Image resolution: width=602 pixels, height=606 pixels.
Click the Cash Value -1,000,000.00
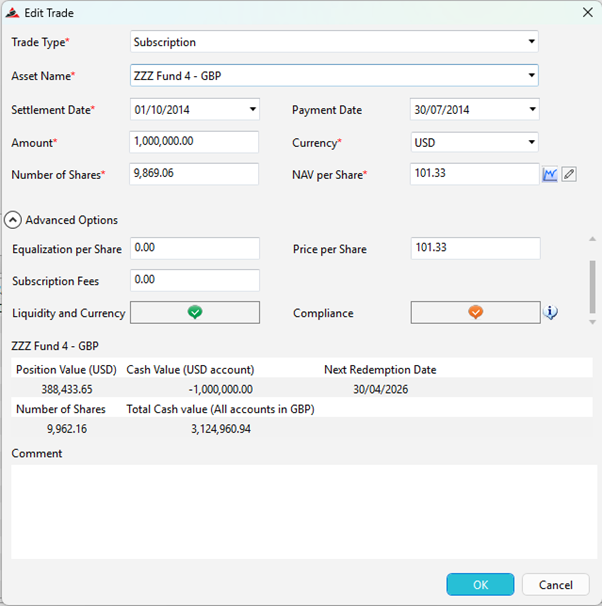coord(221,389)
